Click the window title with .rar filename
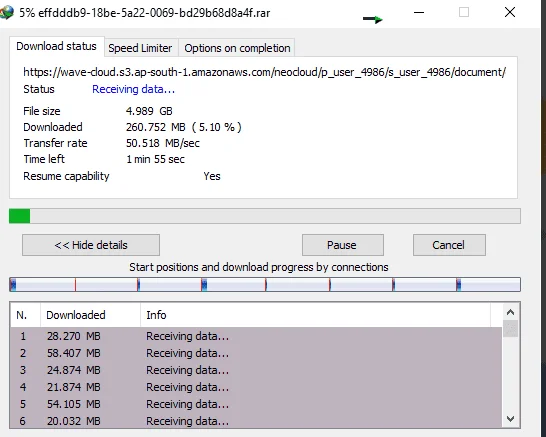The height and width of the screenshot is (437, 546). coord(145,13)
